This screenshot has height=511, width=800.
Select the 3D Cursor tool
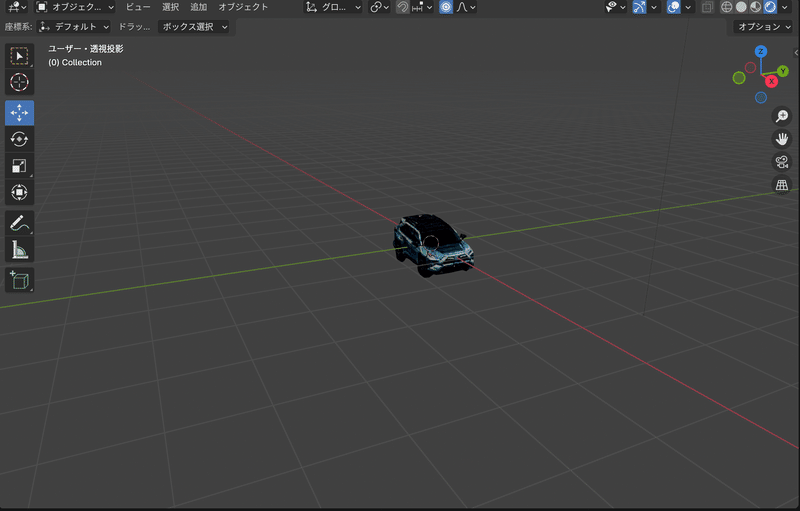coord(19,82)
